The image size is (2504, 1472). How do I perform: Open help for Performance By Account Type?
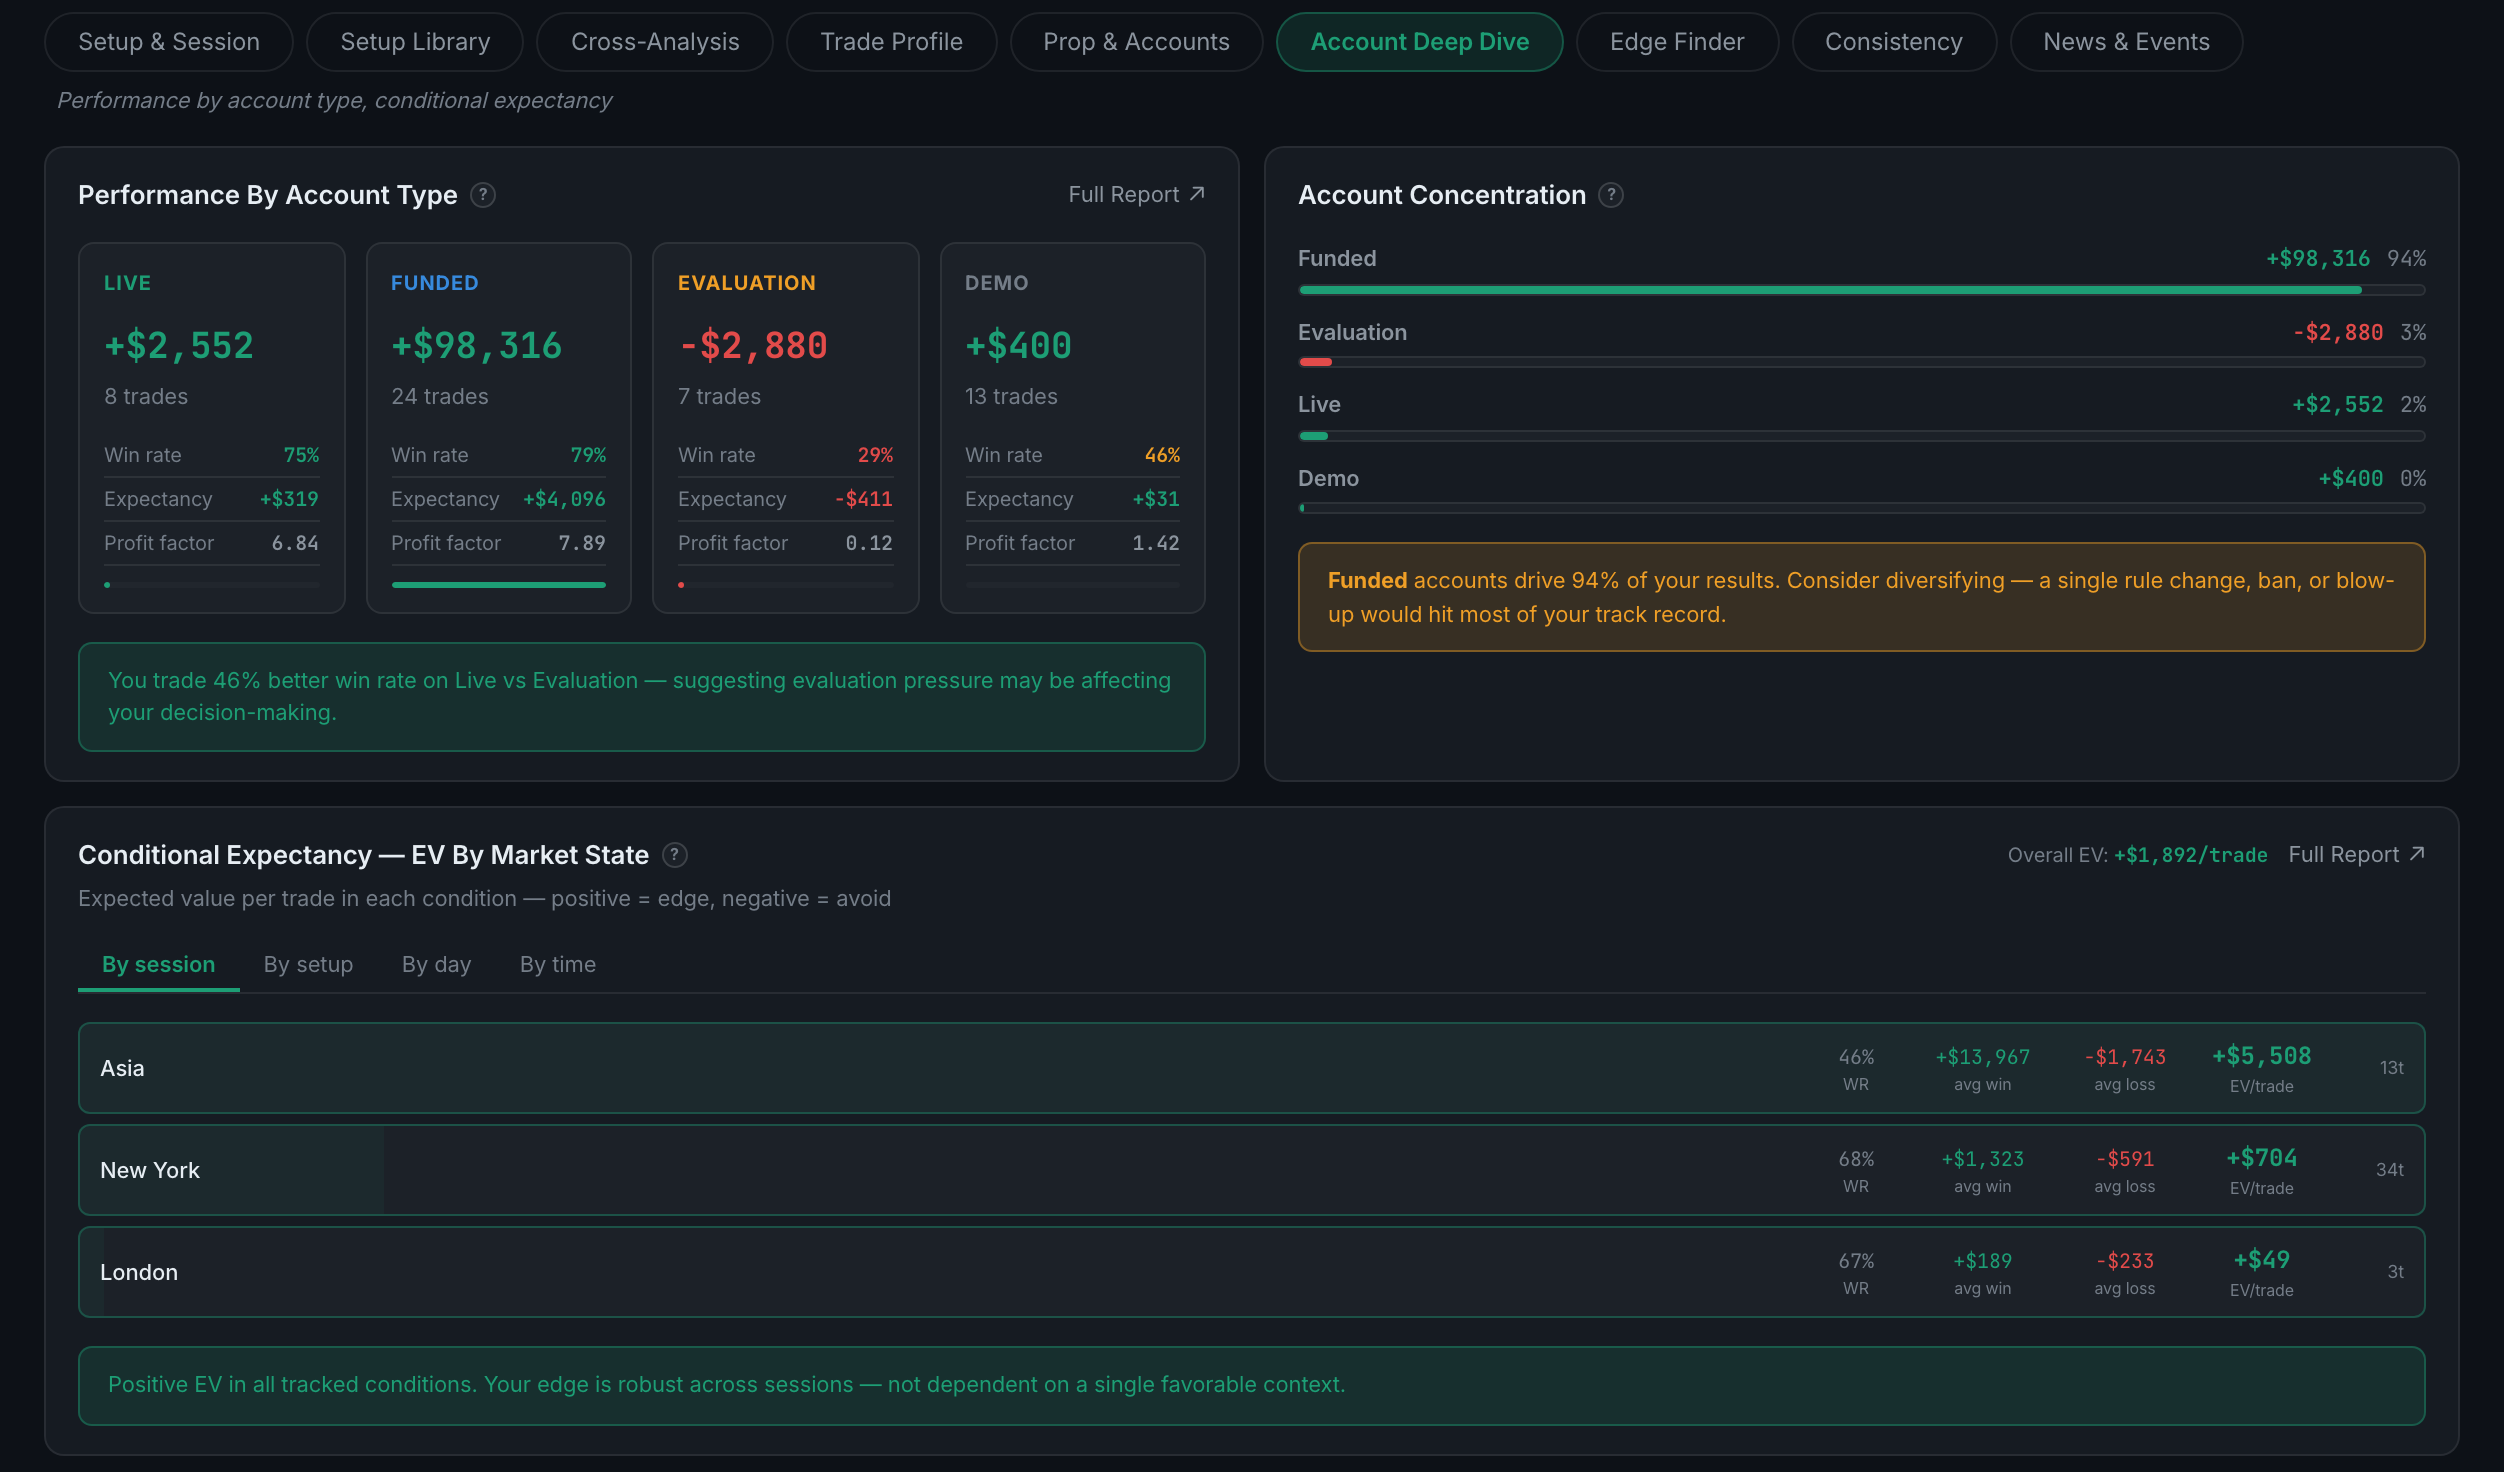pyautogui.click(x=483, y=195)
